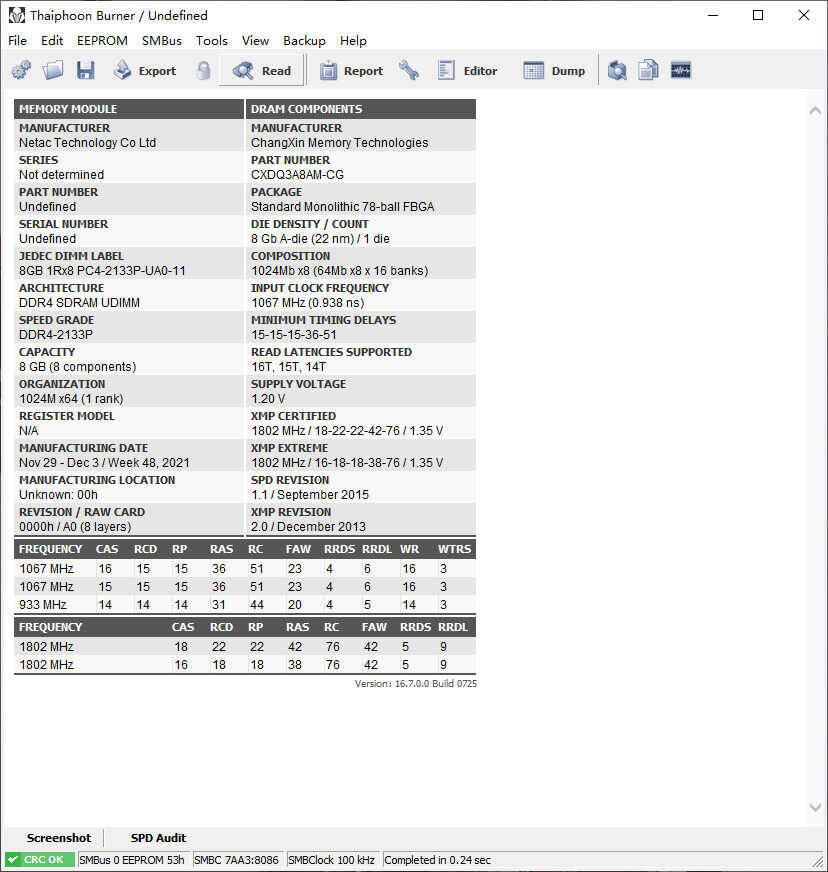Click the 933 MHz frequency row

pos(245,605)
